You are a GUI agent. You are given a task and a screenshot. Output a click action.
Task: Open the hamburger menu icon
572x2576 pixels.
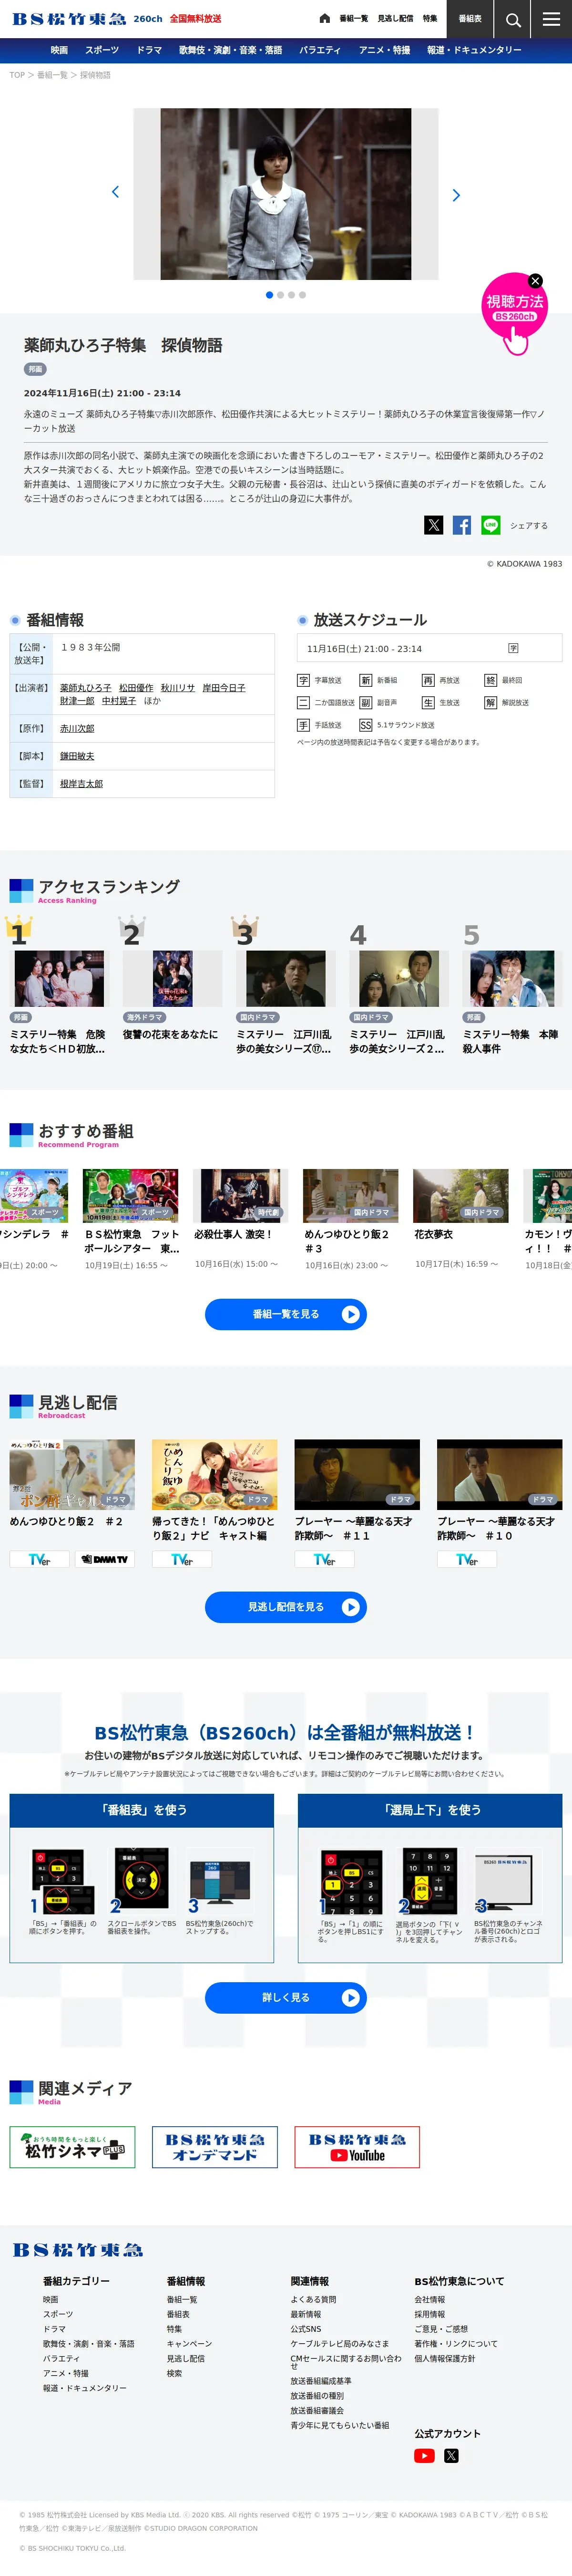coord(551,19)
